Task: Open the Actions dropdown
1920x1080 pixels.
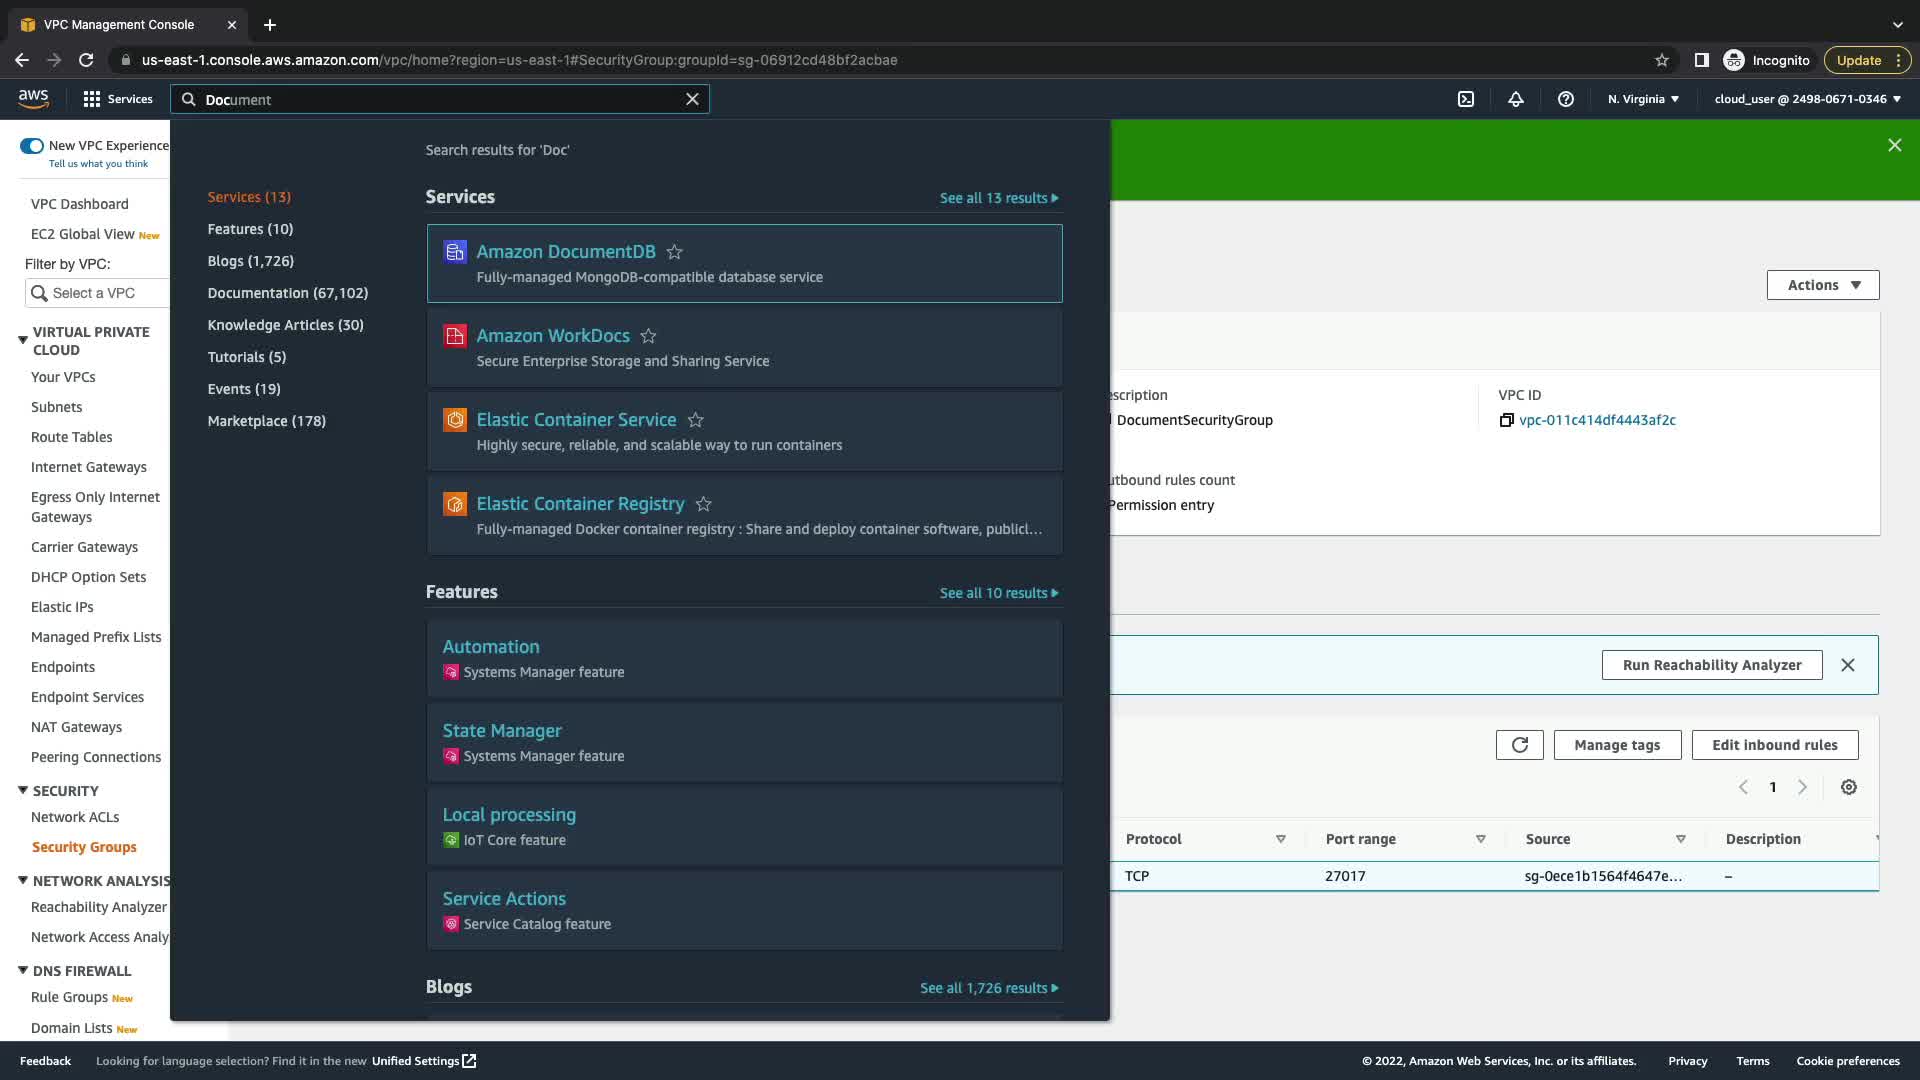Action: pyautogui.click(x=1822, y=285)
